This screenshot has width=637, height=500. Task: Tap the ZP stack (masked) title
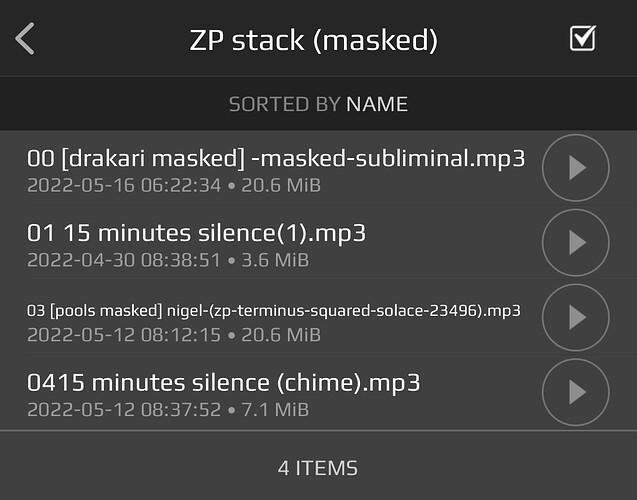point(314,40)
